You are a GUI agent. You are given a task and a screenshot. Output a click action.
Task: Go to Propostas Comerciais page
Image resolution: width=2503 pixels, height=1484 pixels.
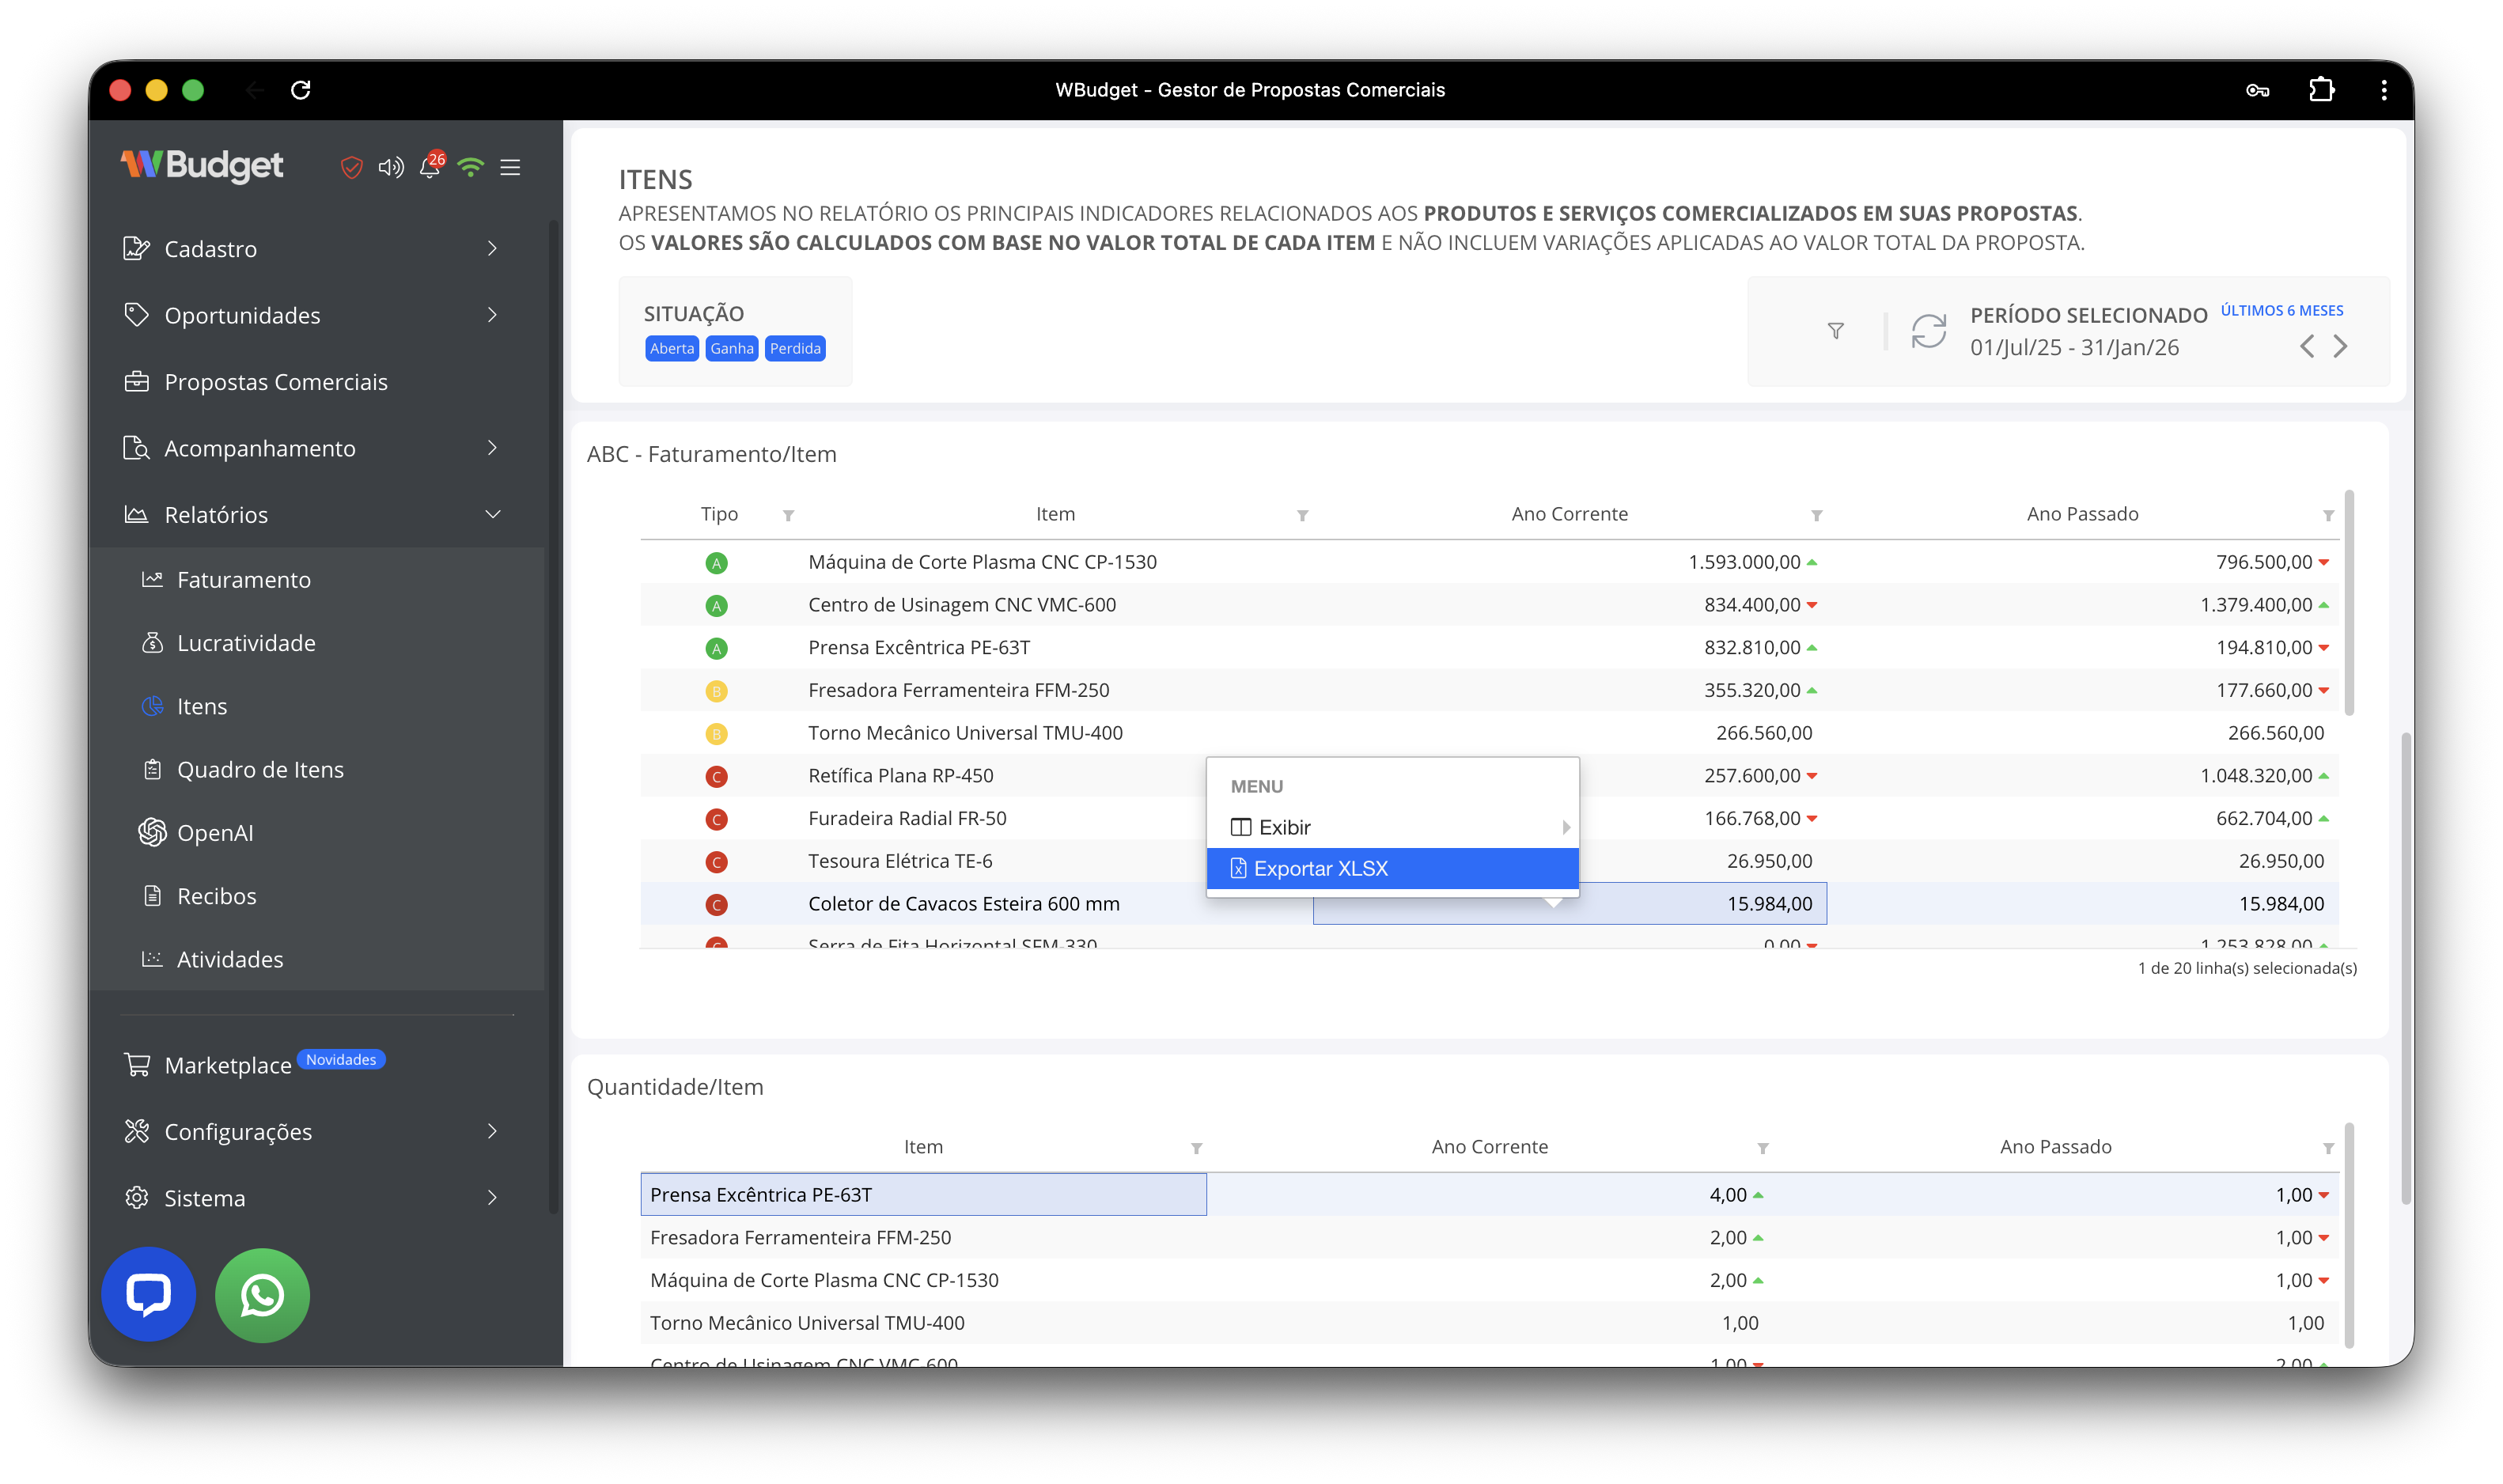click(x=275, y=382)
